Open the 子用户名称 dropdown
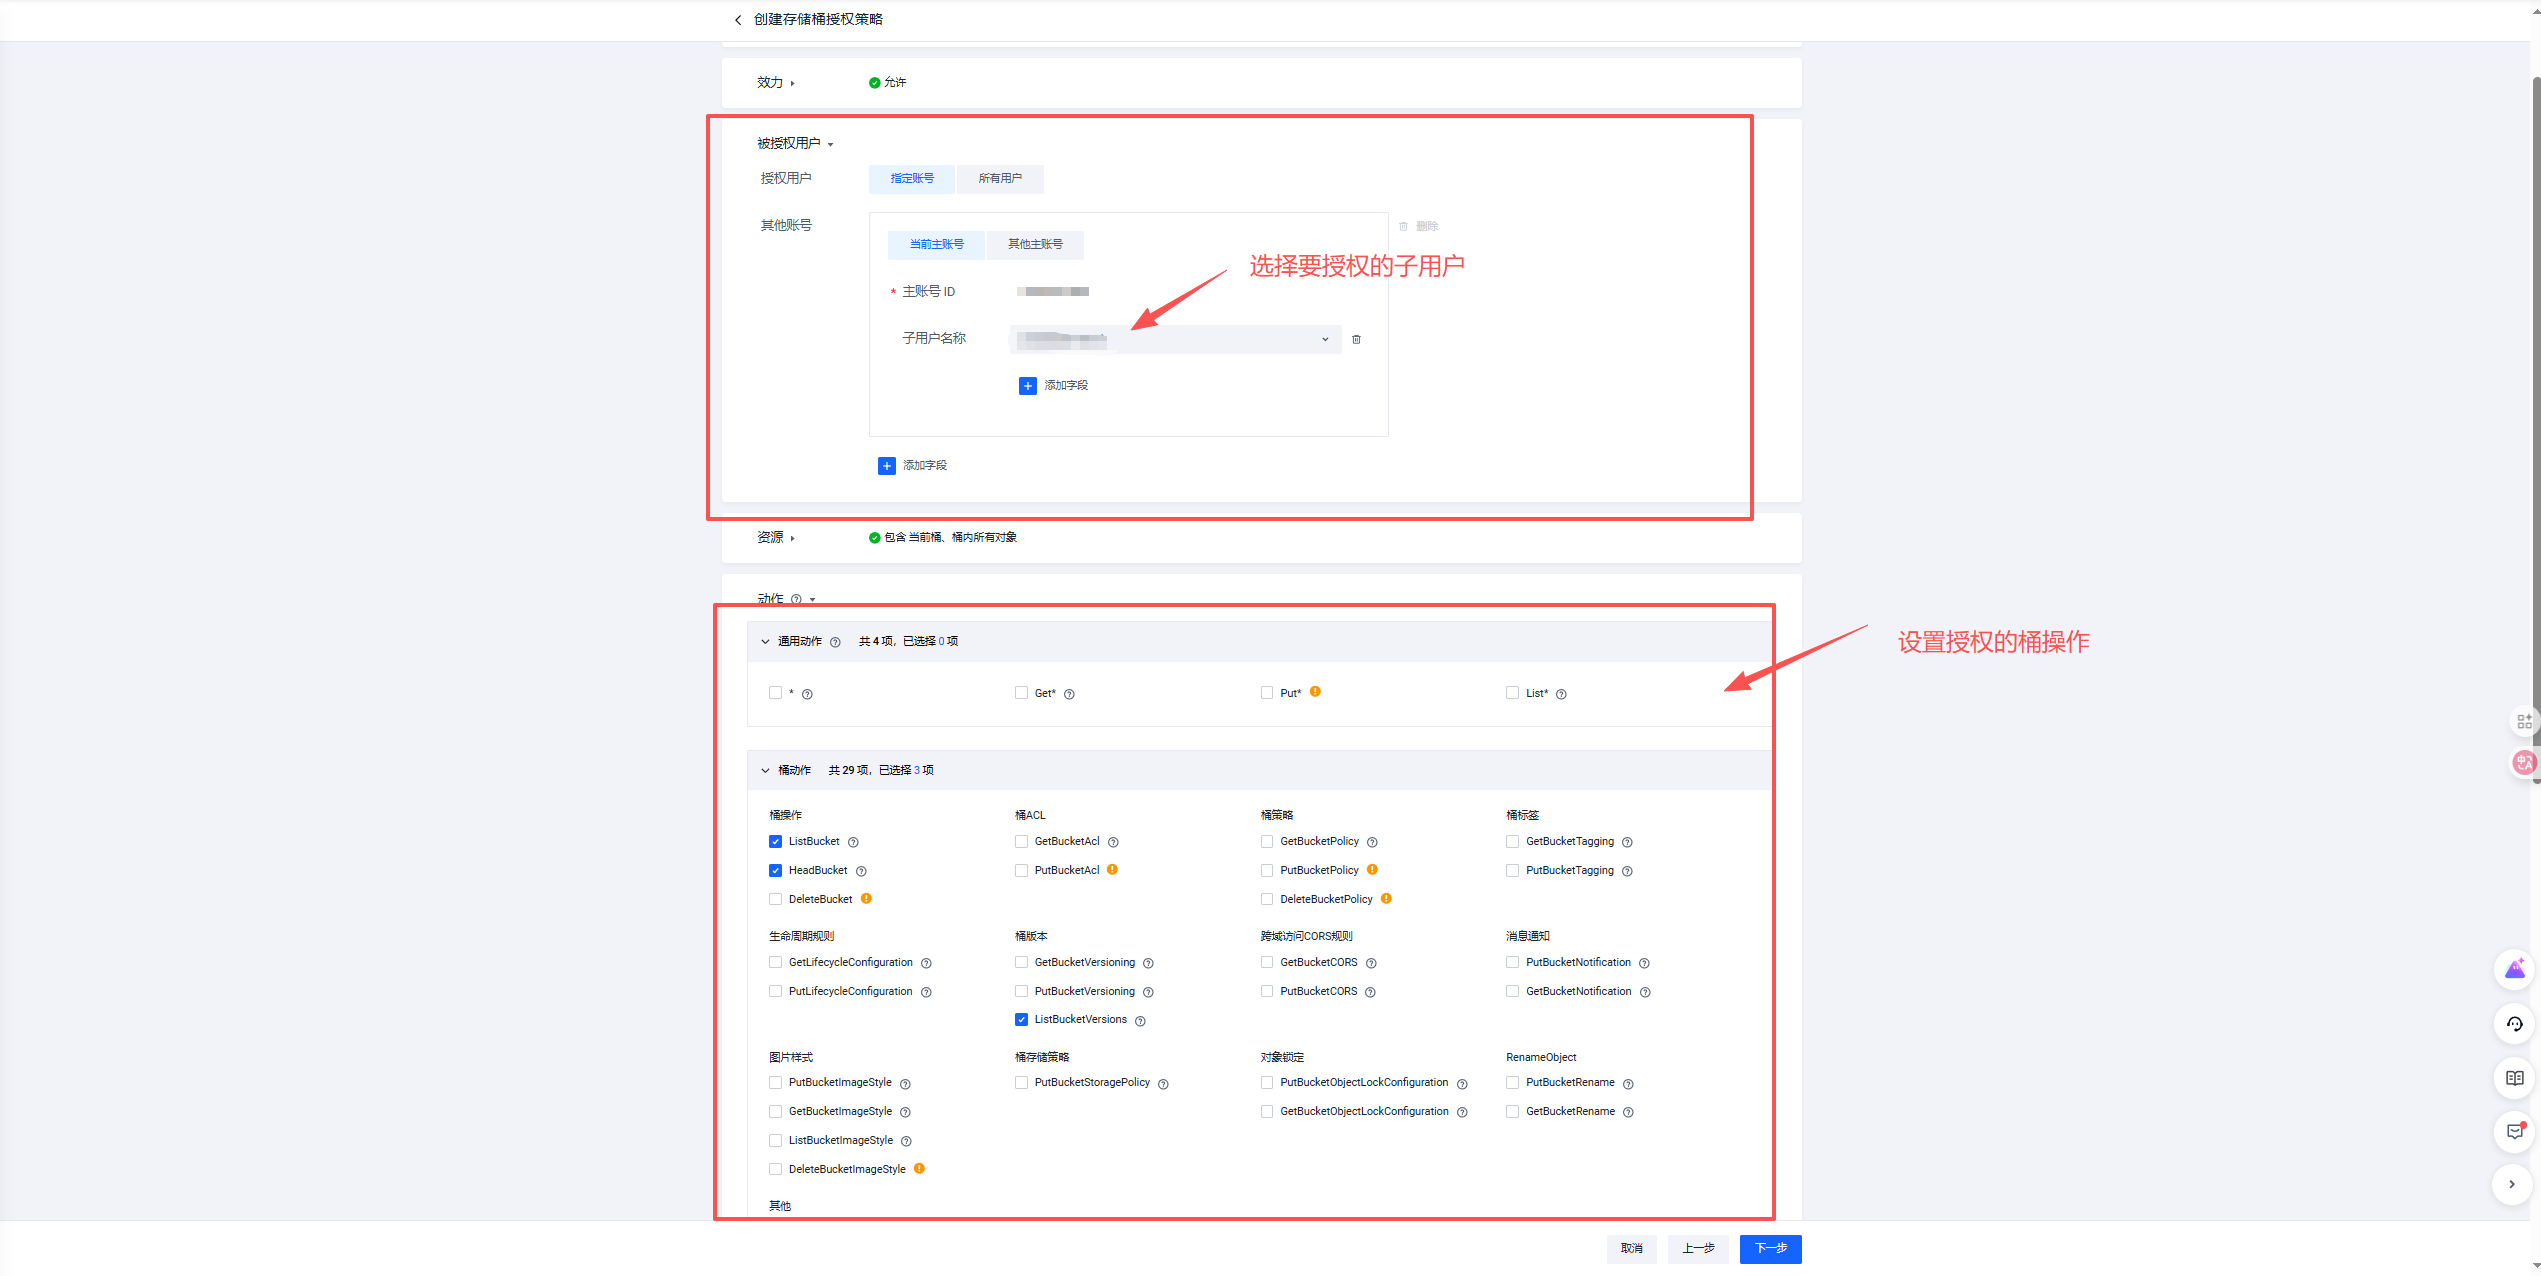Image resolution: width=2541 pixels, height=1276 pixels. pyautogui.click(x=1174, y=340)
